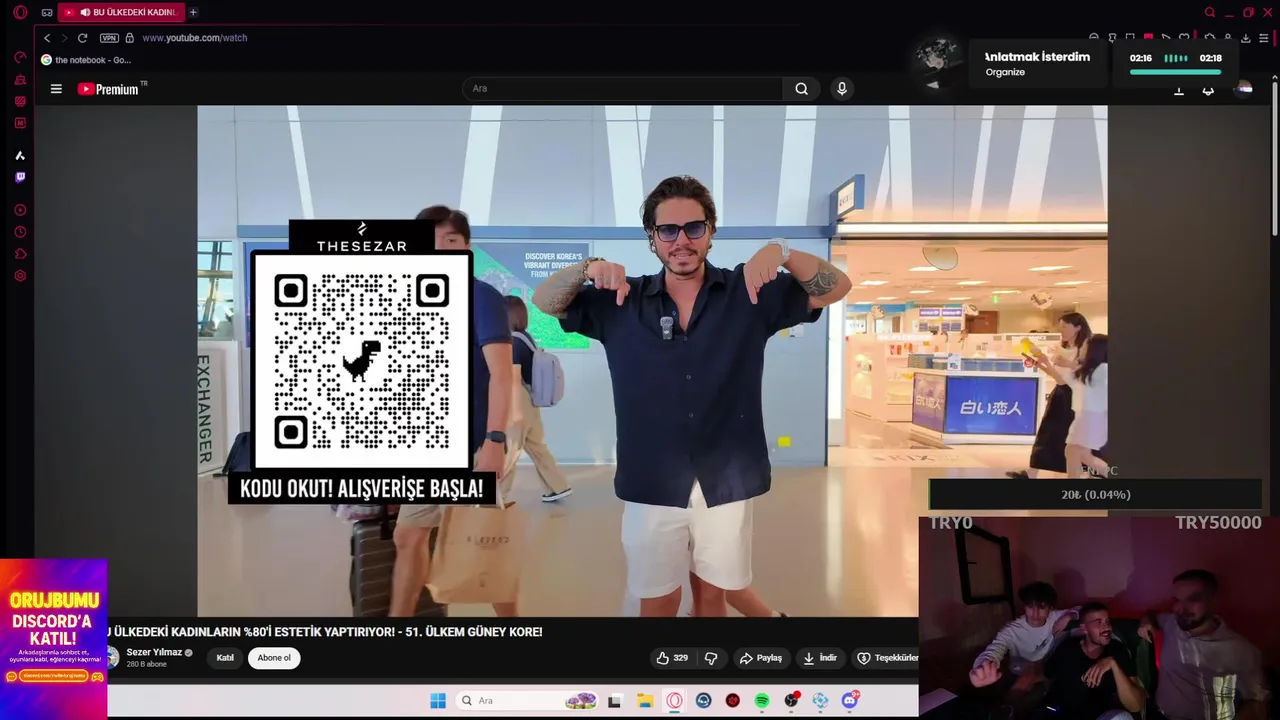The image size is (1280, 720).
Task: Click the video title text
Action: click(325, 632)
